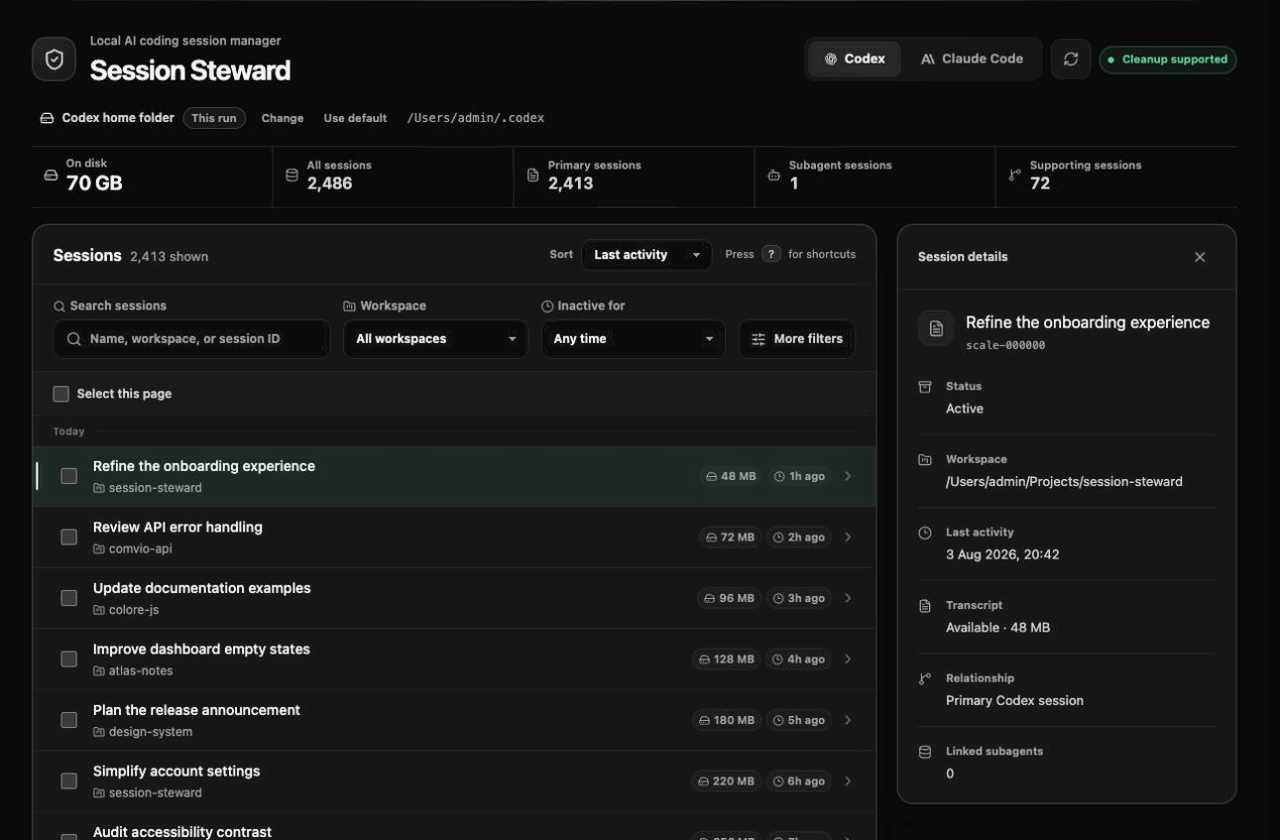Image resolution: width=1280 pixels, height=840 pixels.
Task: Open the All workspaces dropdown
Action: [435, 339]
